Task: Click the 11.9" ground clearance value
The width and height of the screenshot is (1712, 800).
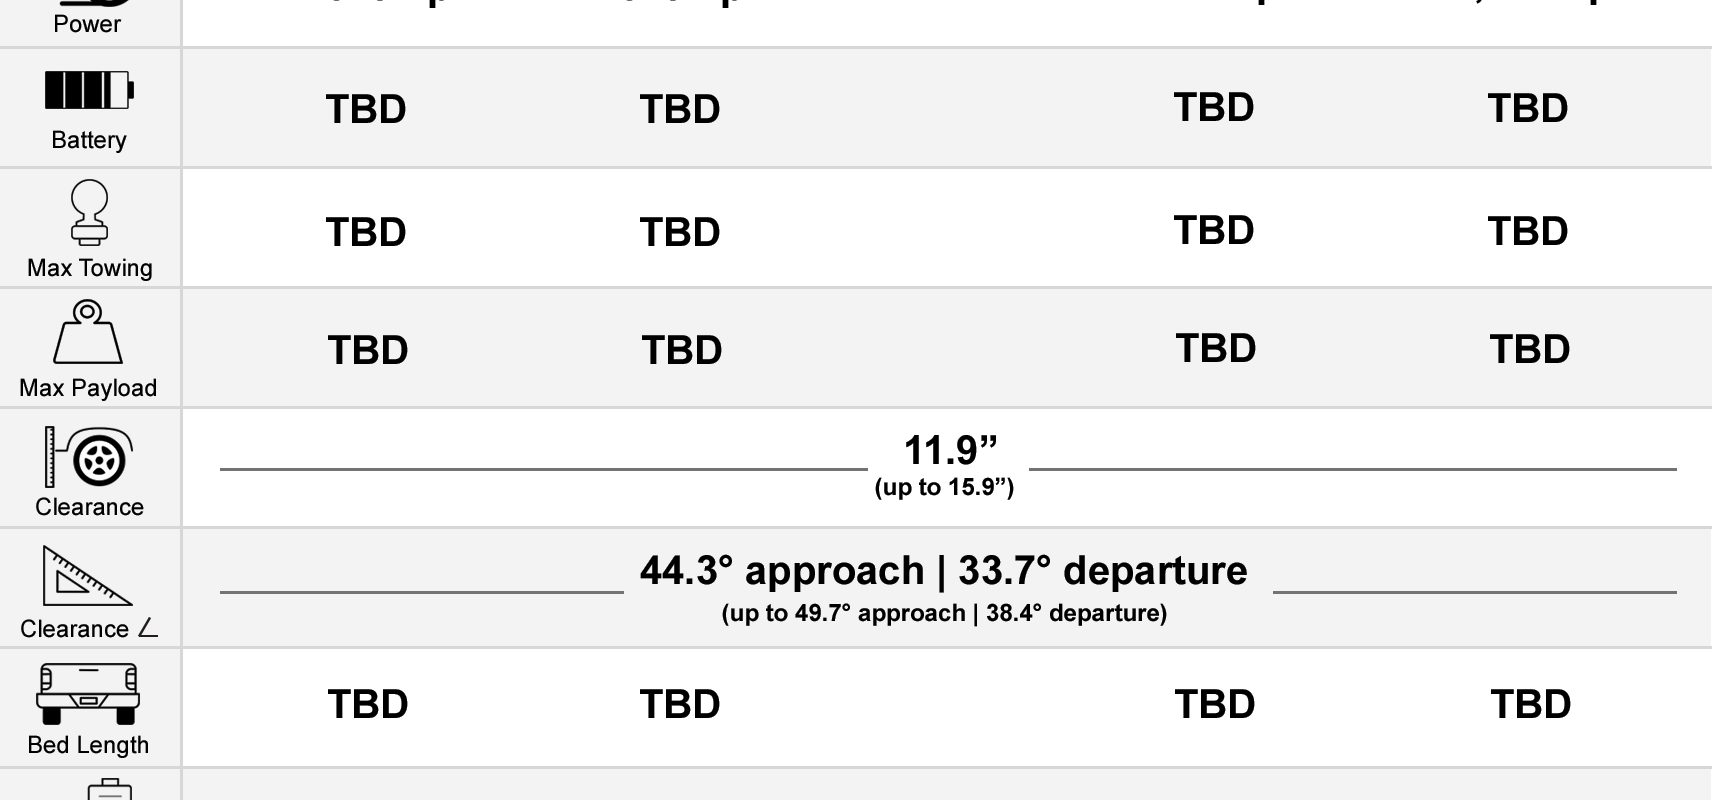Action: click(950, 450)
